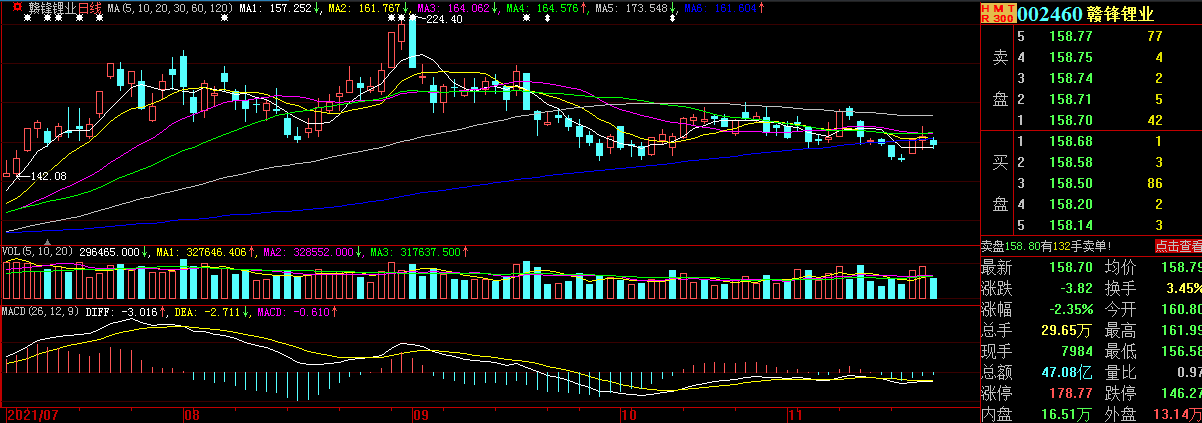
Task: Click the 142.08 low price label
Action: coord(48,176)
